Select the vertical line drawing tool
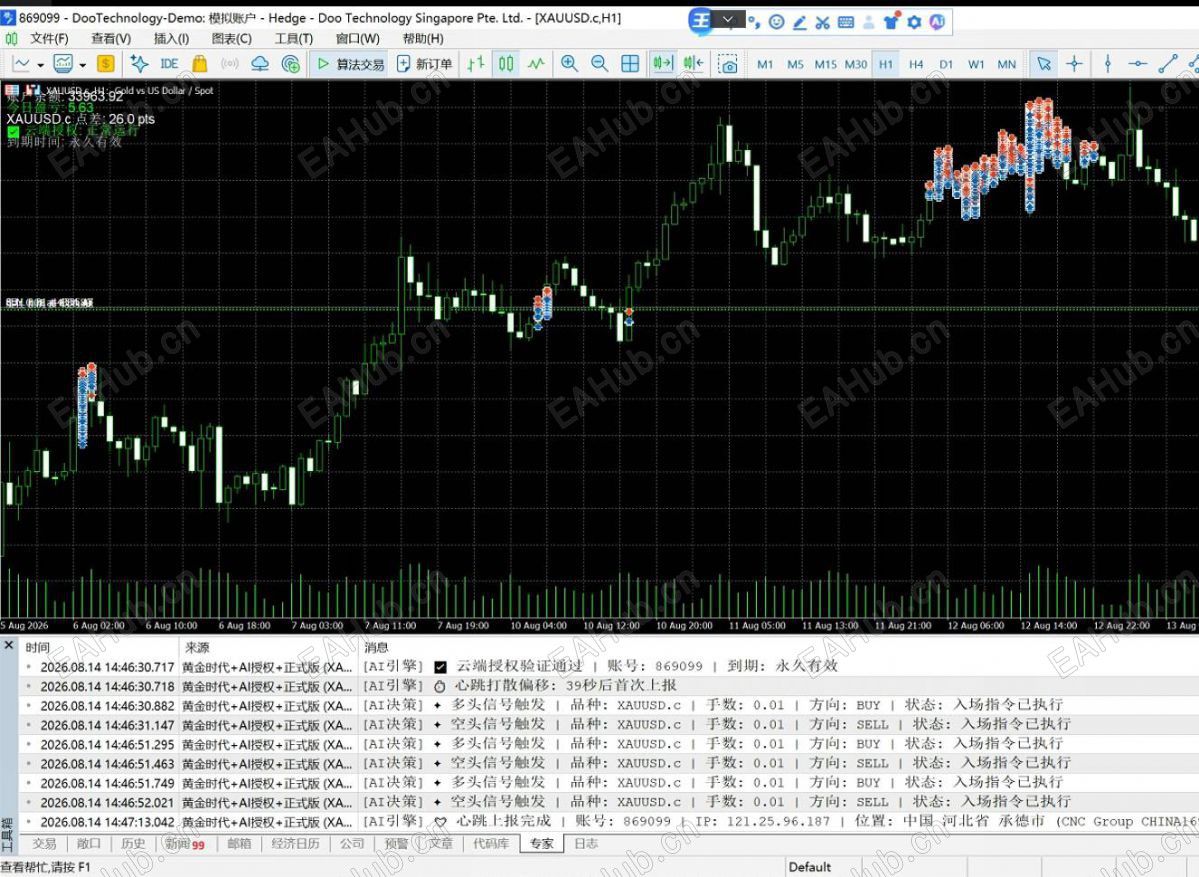The width and height of the screenshot is (1199, 877). click(1108, 64)
